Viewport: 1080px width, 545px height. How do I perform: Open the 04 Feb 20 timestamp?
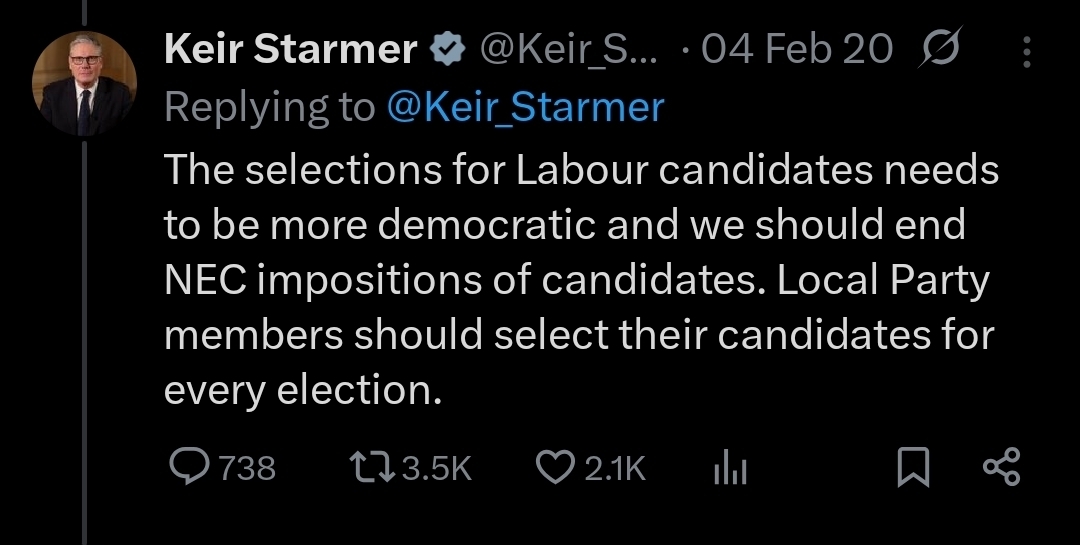[x=796, y=50]
